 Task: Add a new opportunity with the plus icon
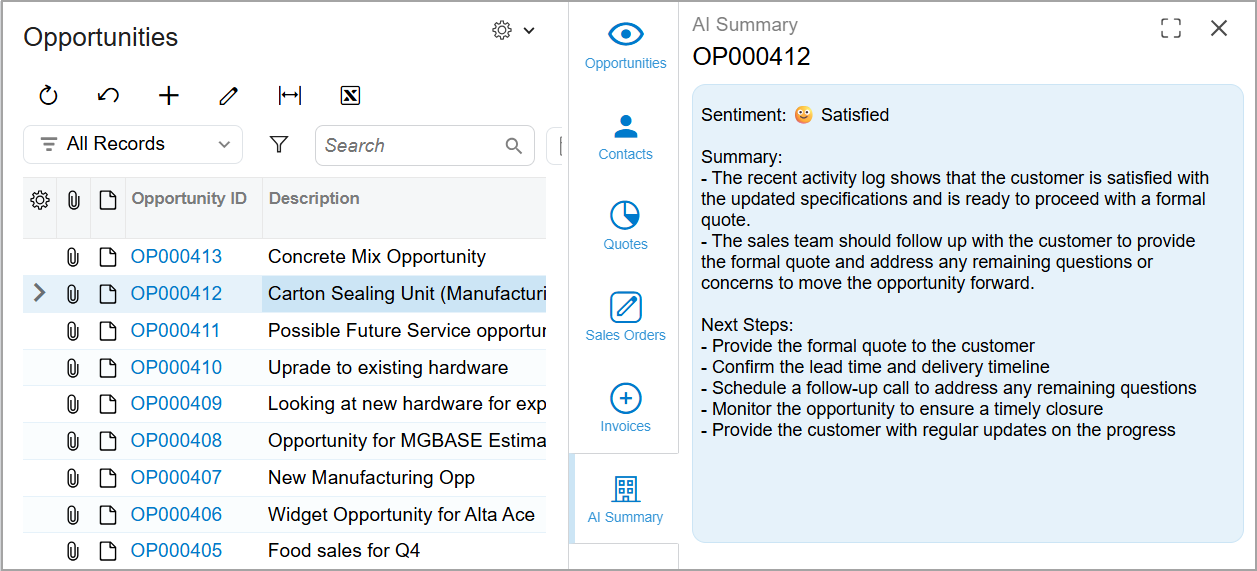coord(169,96)
